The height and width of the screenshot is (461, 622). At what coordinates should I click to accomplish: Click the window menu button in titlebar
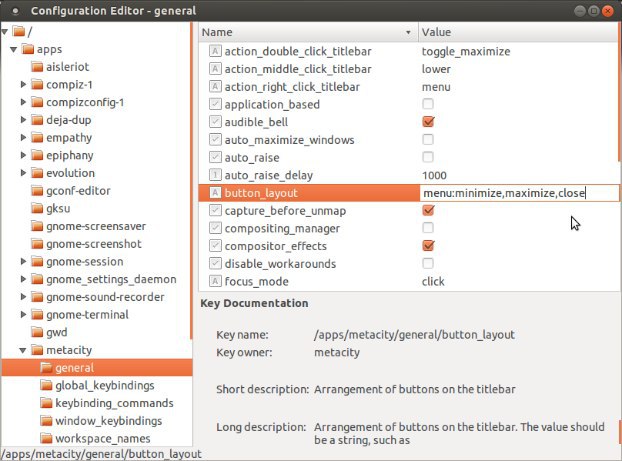click(x=15, y=11)
